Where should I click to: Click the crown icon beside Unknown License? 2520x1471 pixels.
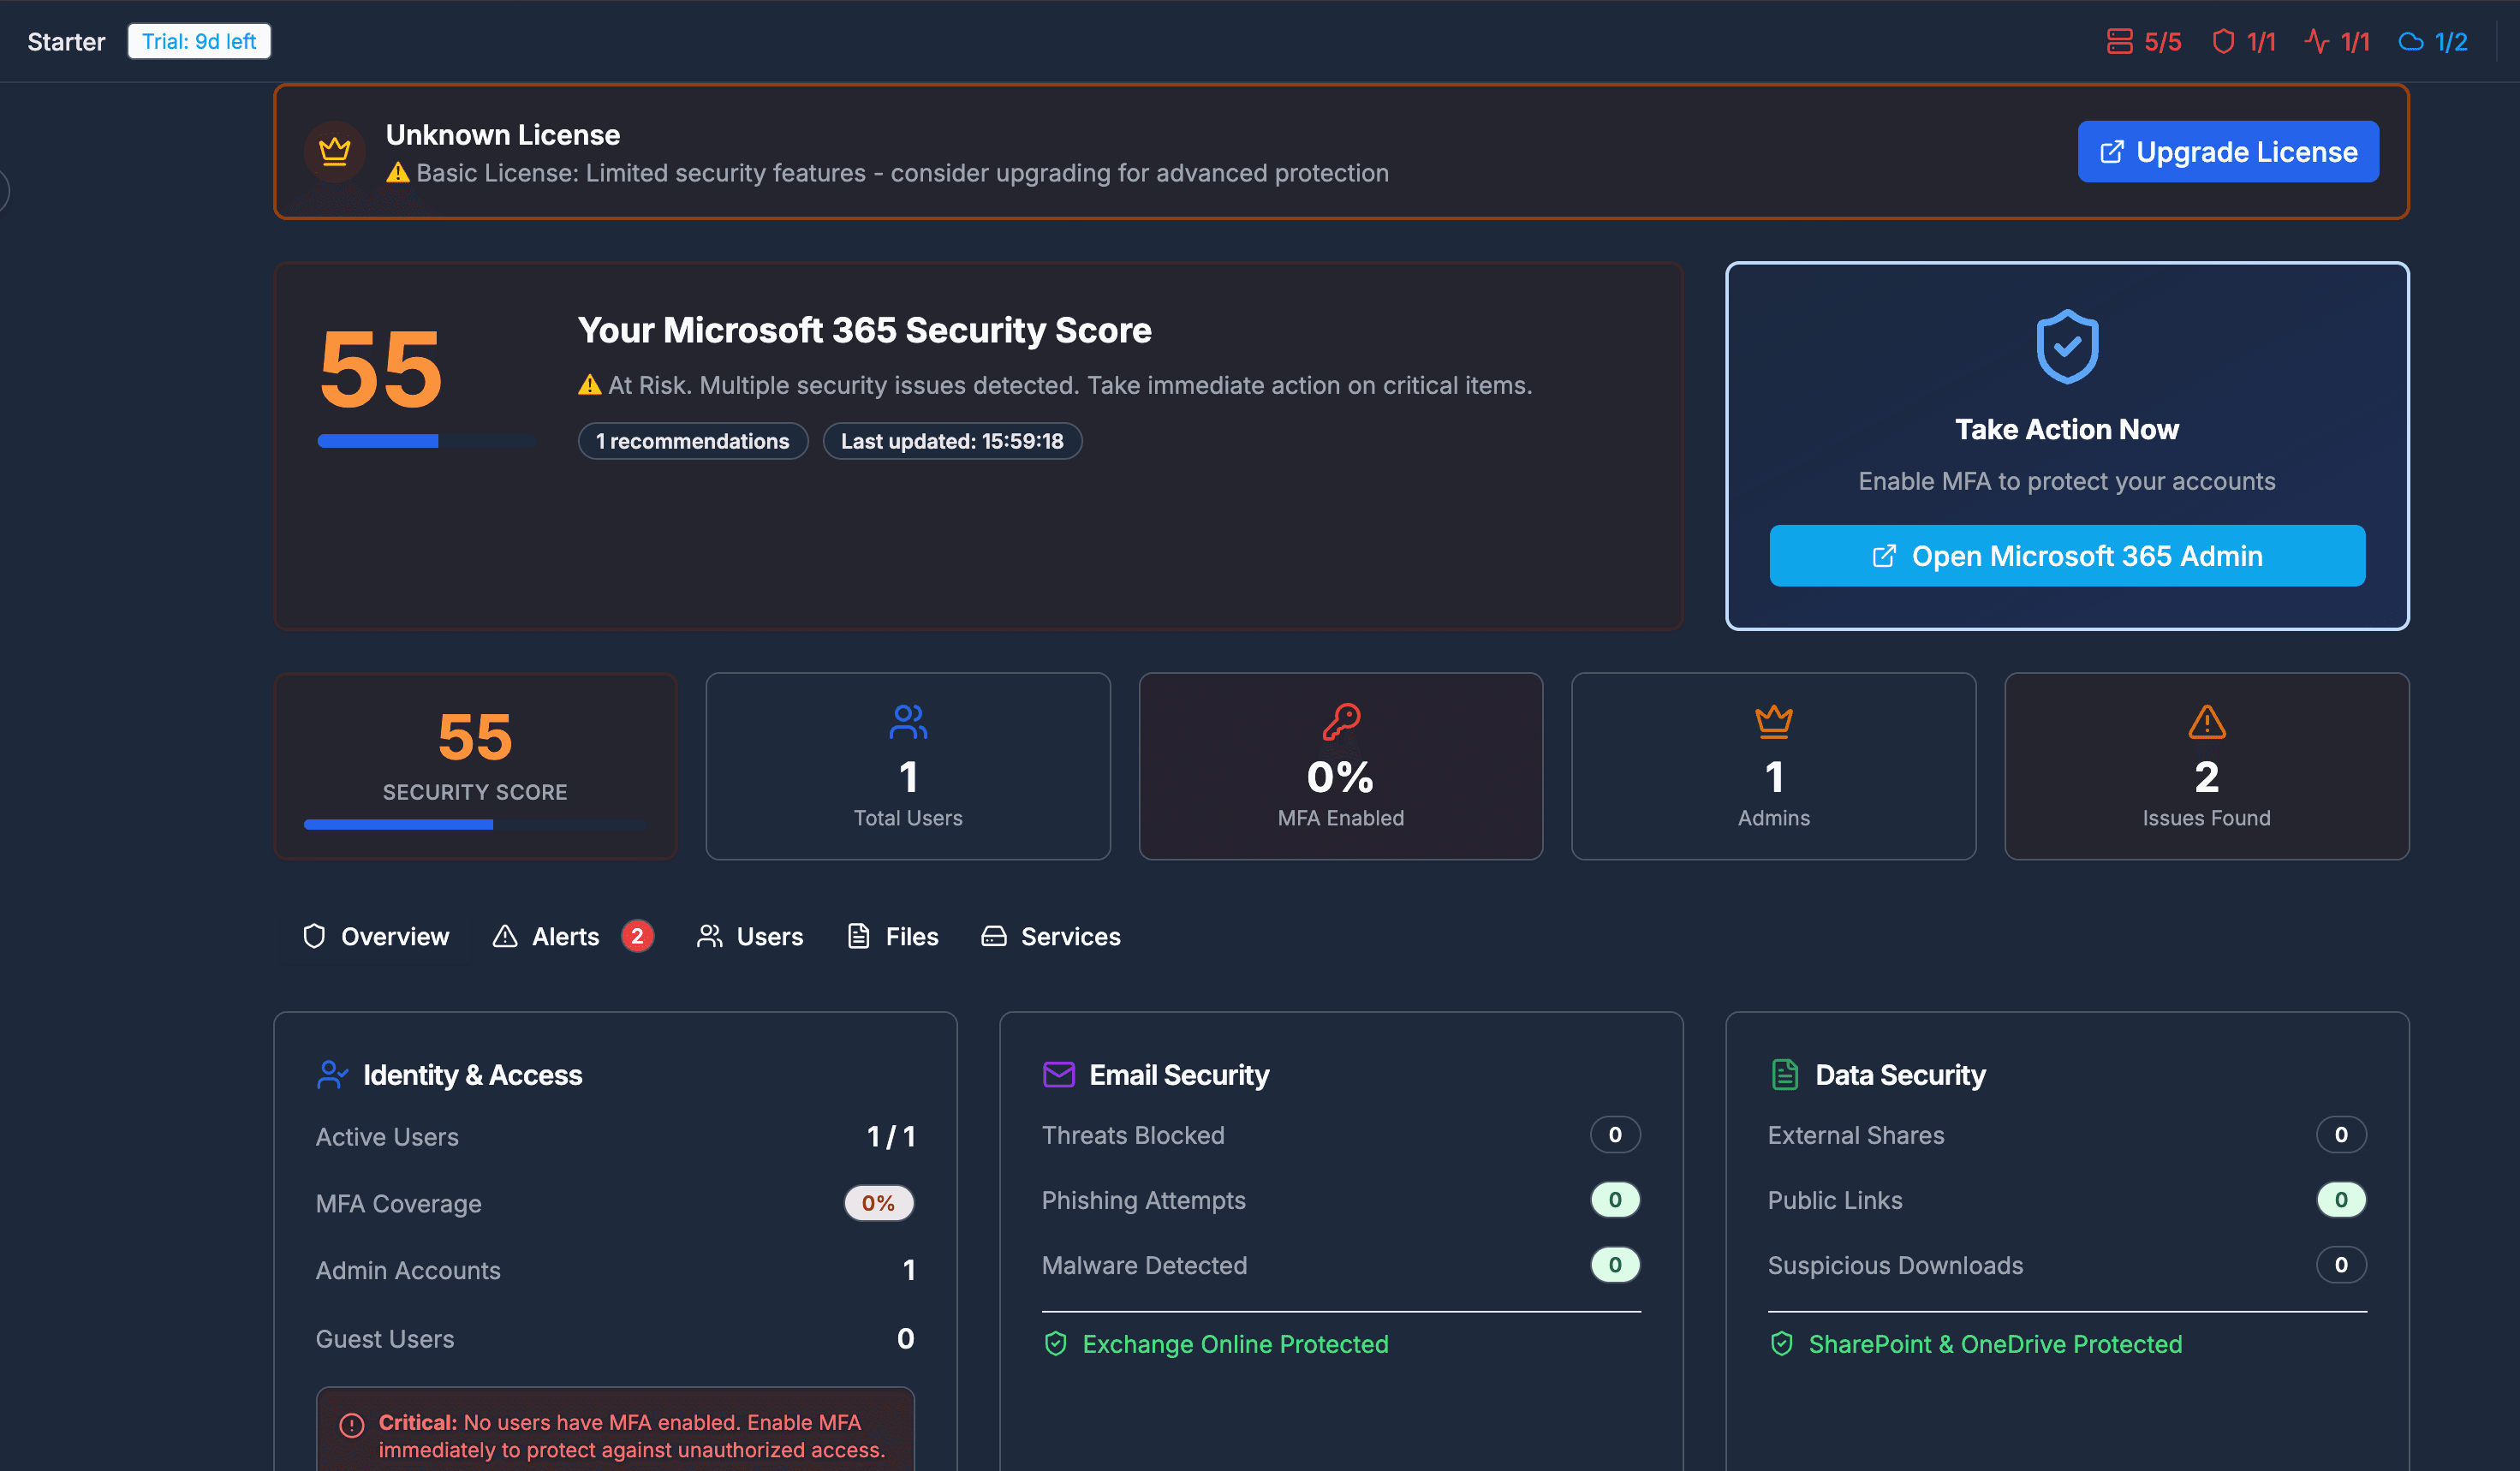point(334,151)
